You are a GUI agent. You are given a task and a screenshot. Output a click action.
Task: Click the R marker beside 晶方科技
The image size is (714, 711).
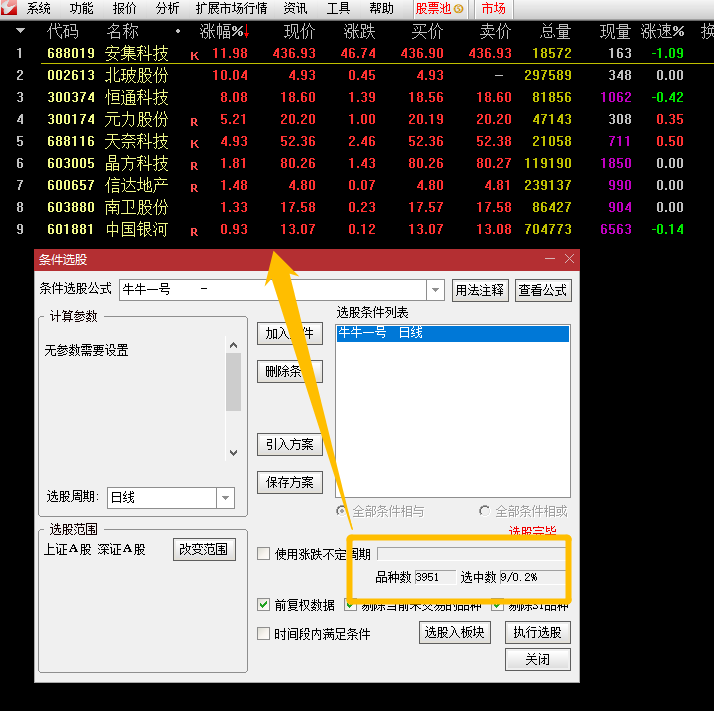tap(194, 166)
